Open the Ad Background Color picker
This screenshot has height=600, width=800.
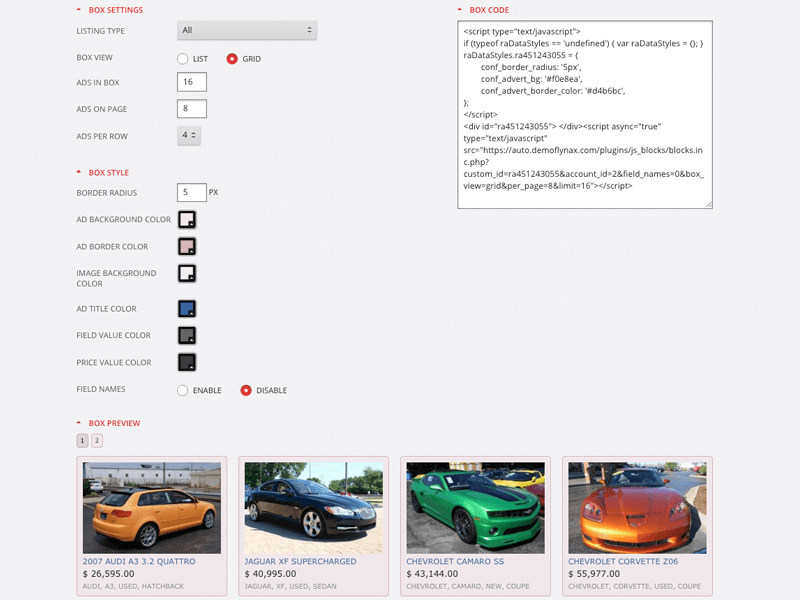[x=187, y=219]
